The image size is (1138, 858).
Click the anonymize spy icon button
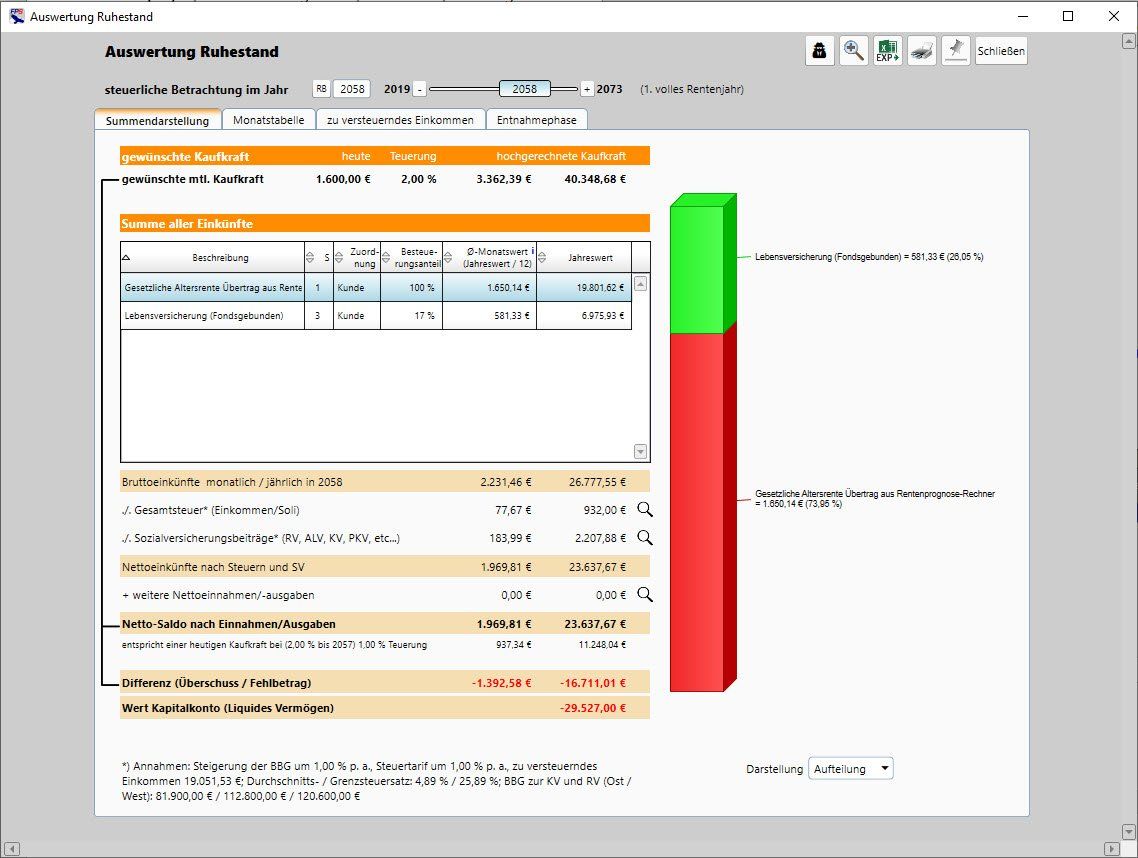pos(820,52)
